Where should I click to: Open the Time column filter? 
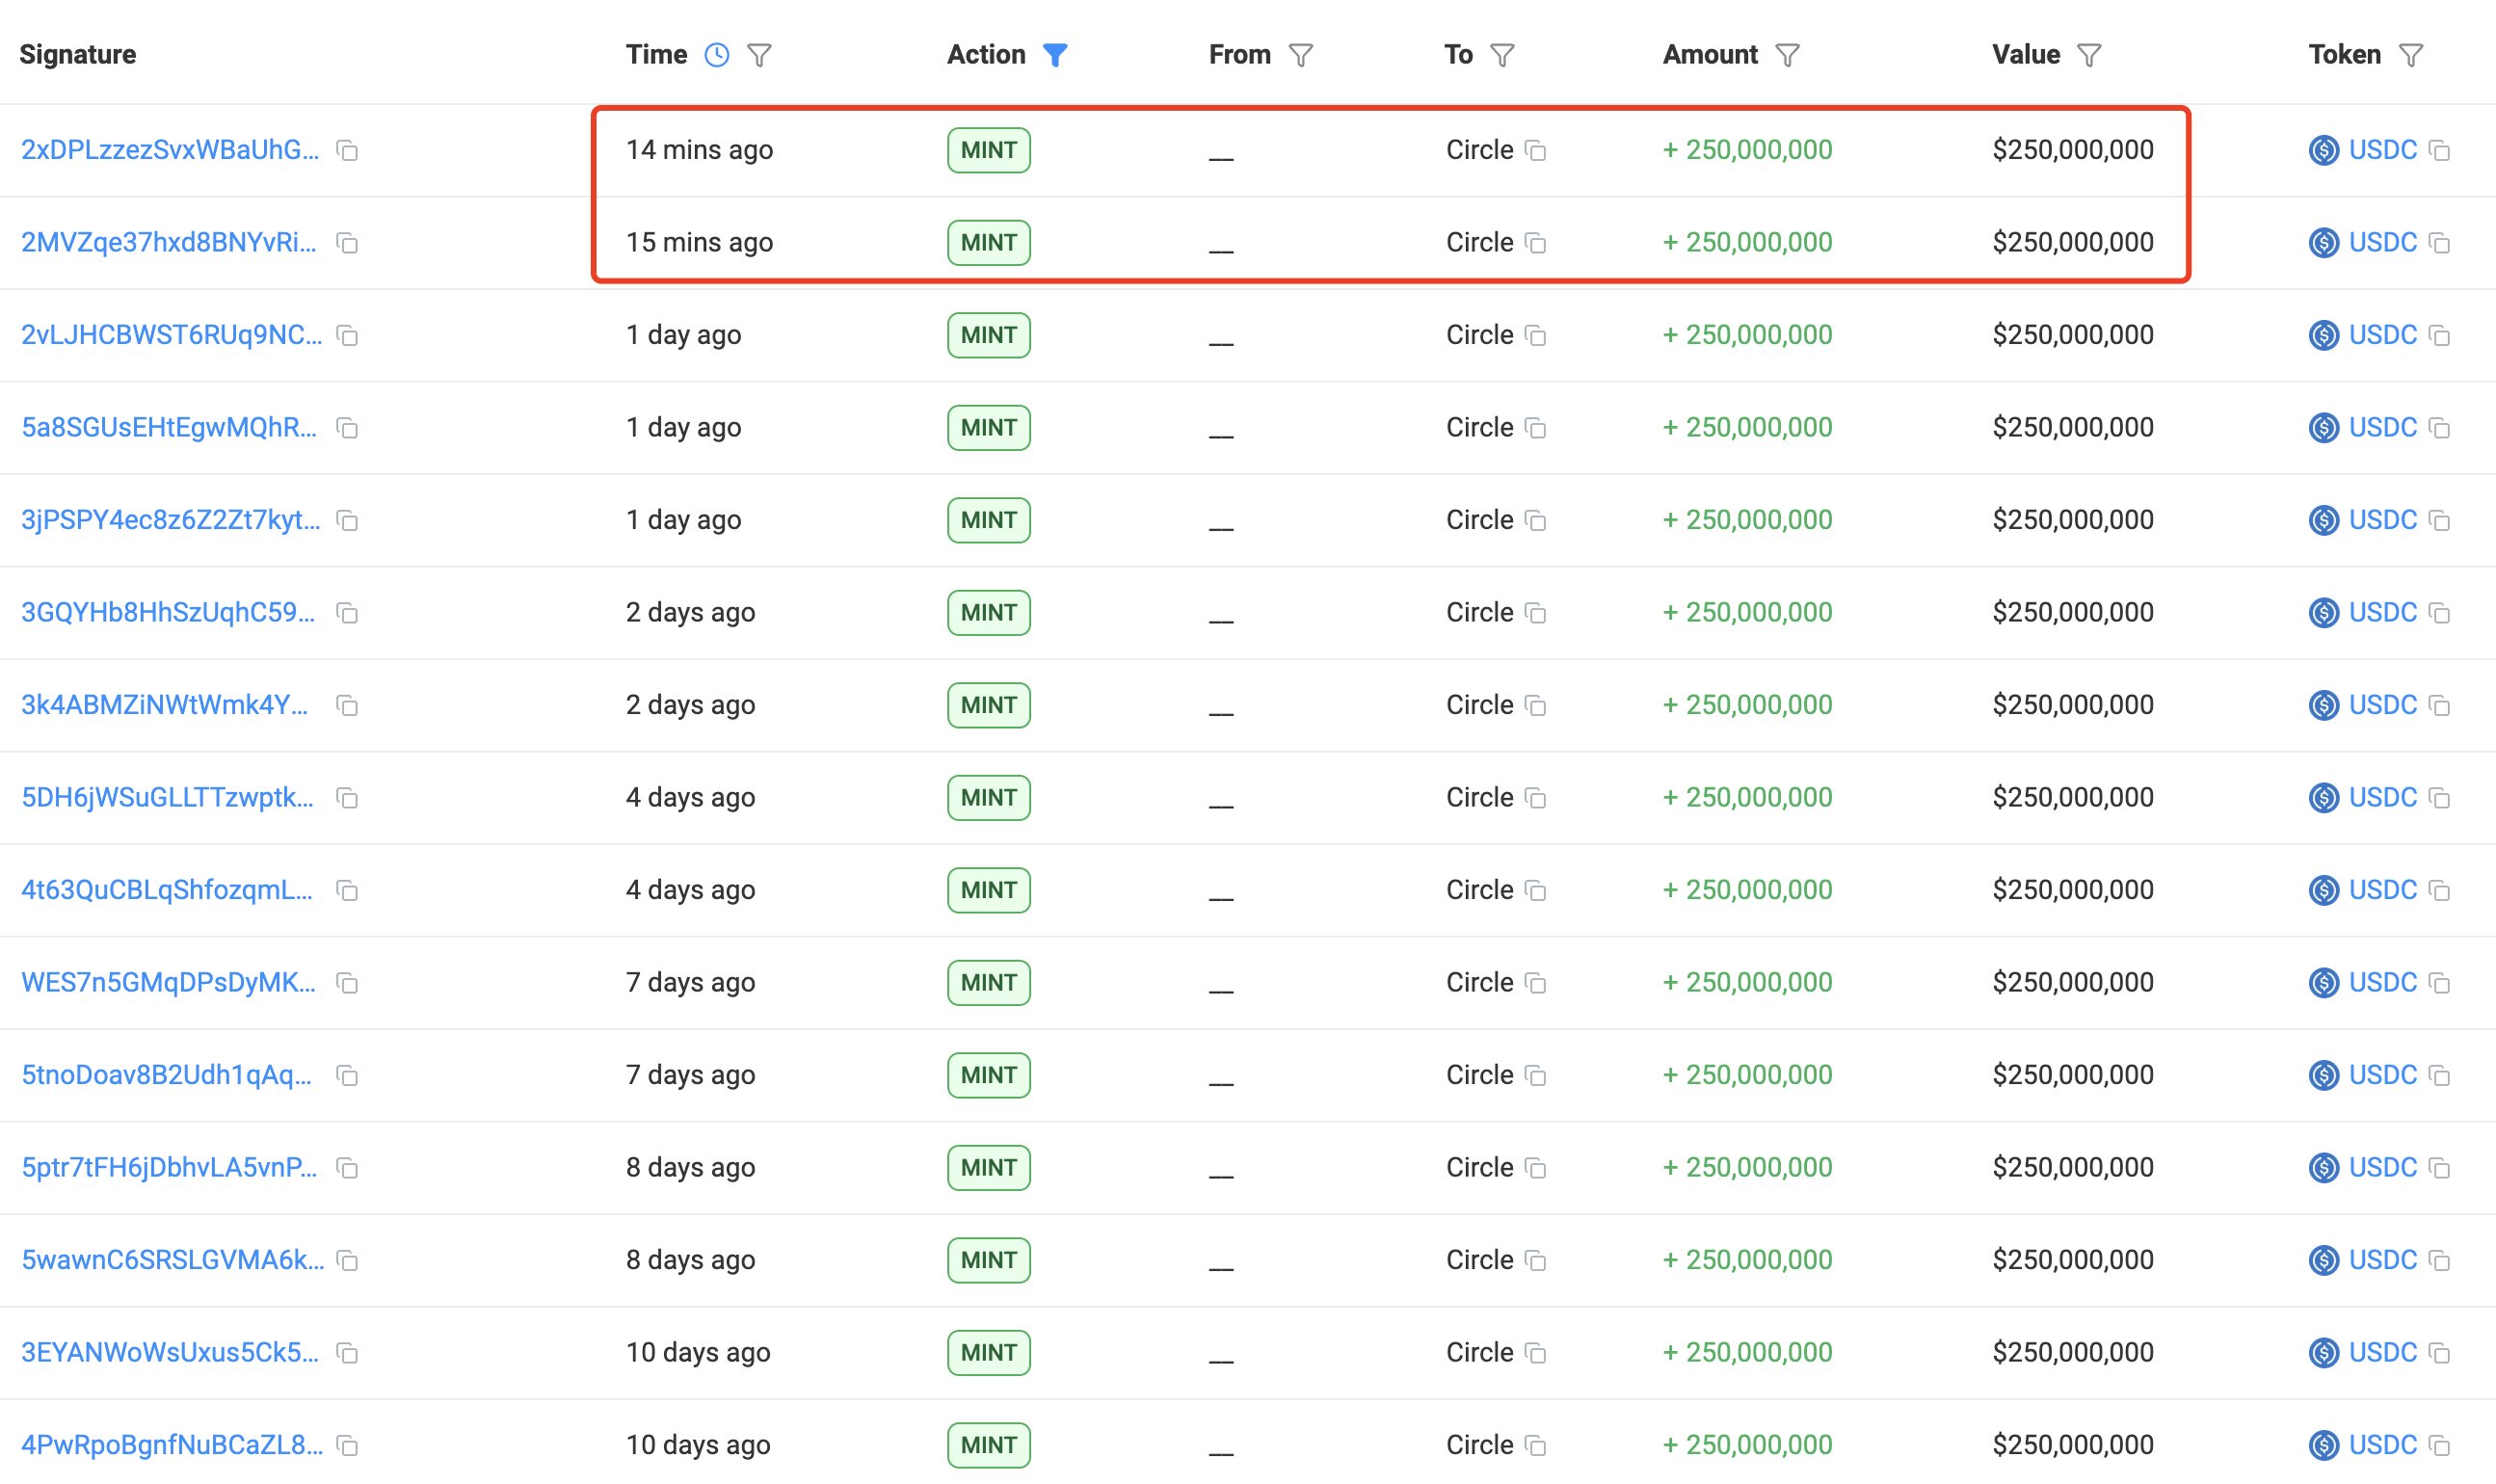759,55
